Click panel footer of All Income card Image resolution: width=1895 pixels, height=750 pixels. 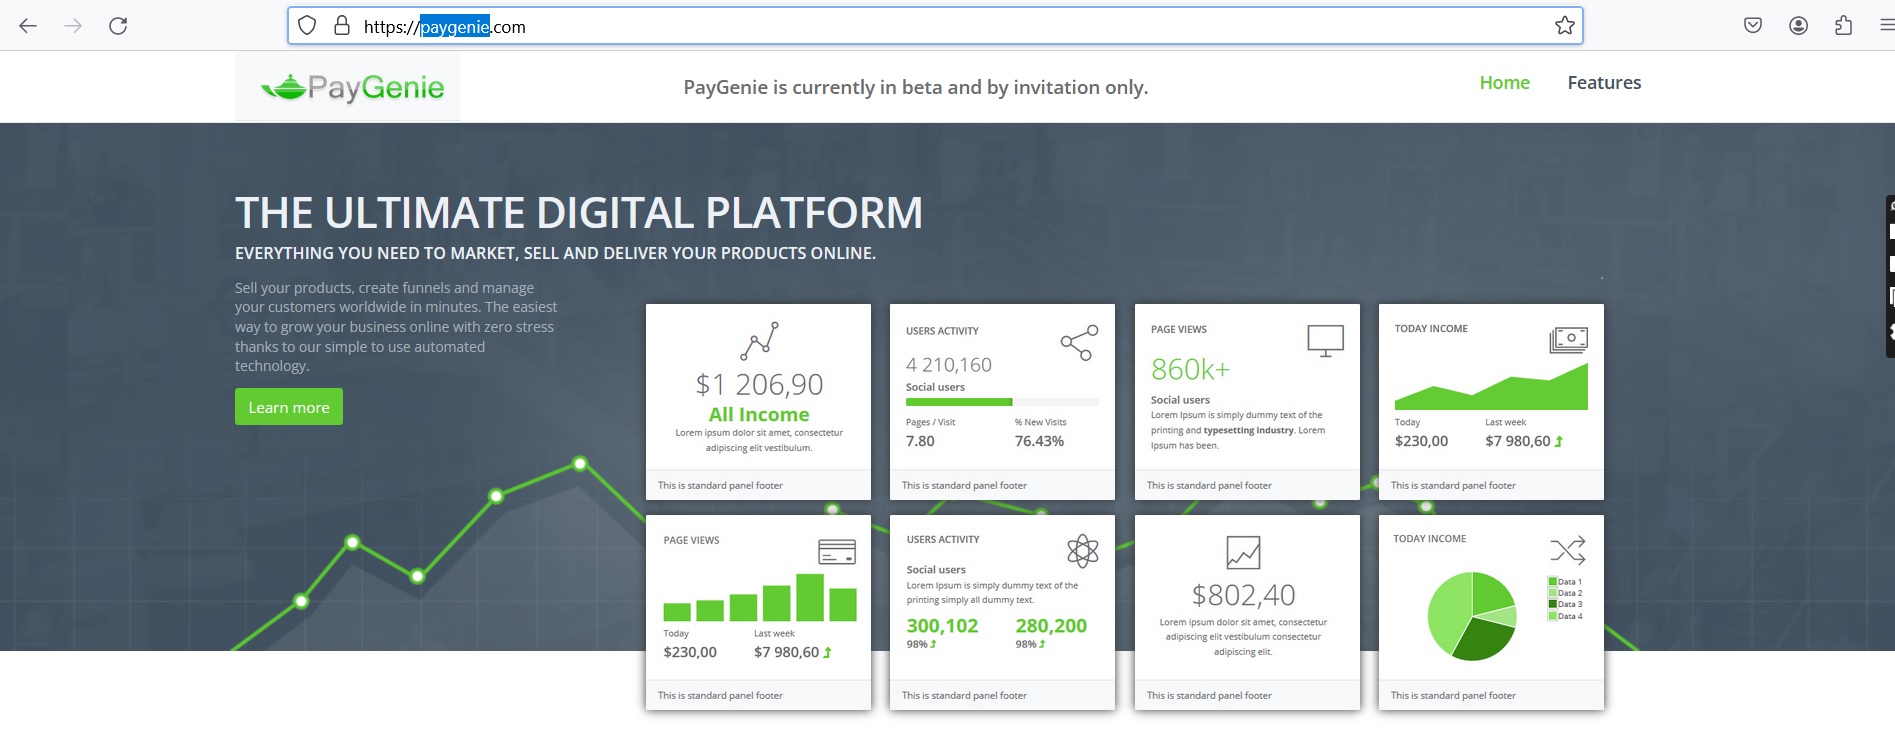(758, 485)
